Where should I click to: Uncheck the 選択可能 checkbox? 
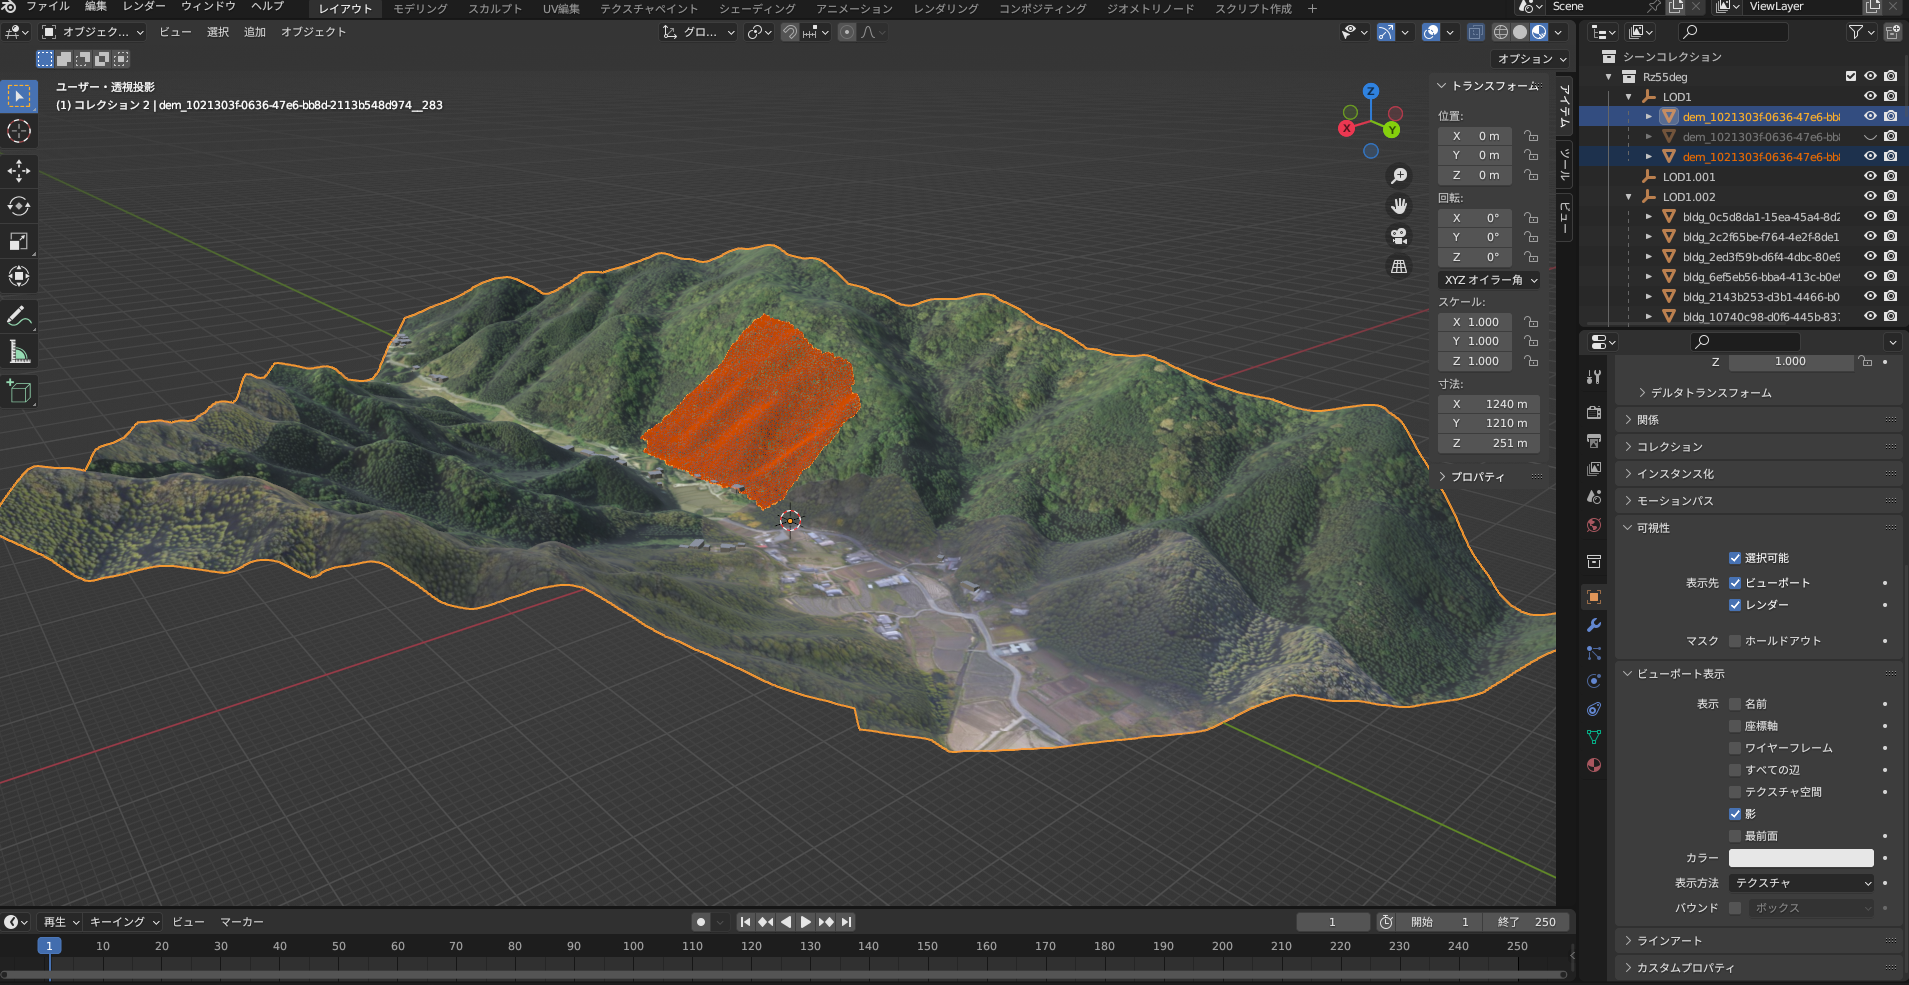point(1735,558)
